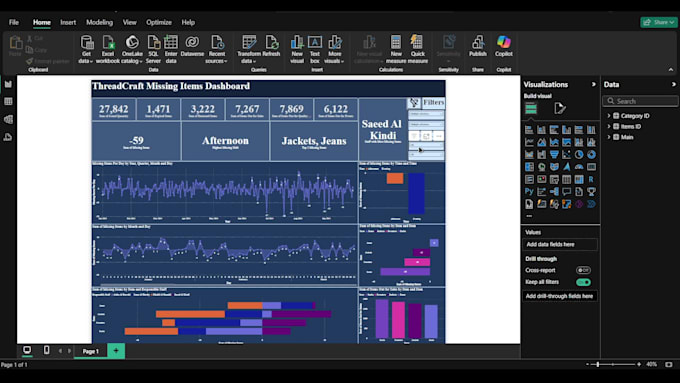Expand the Category ID table
This screenshot has width=680, height=383.
(x=608, y=116)
